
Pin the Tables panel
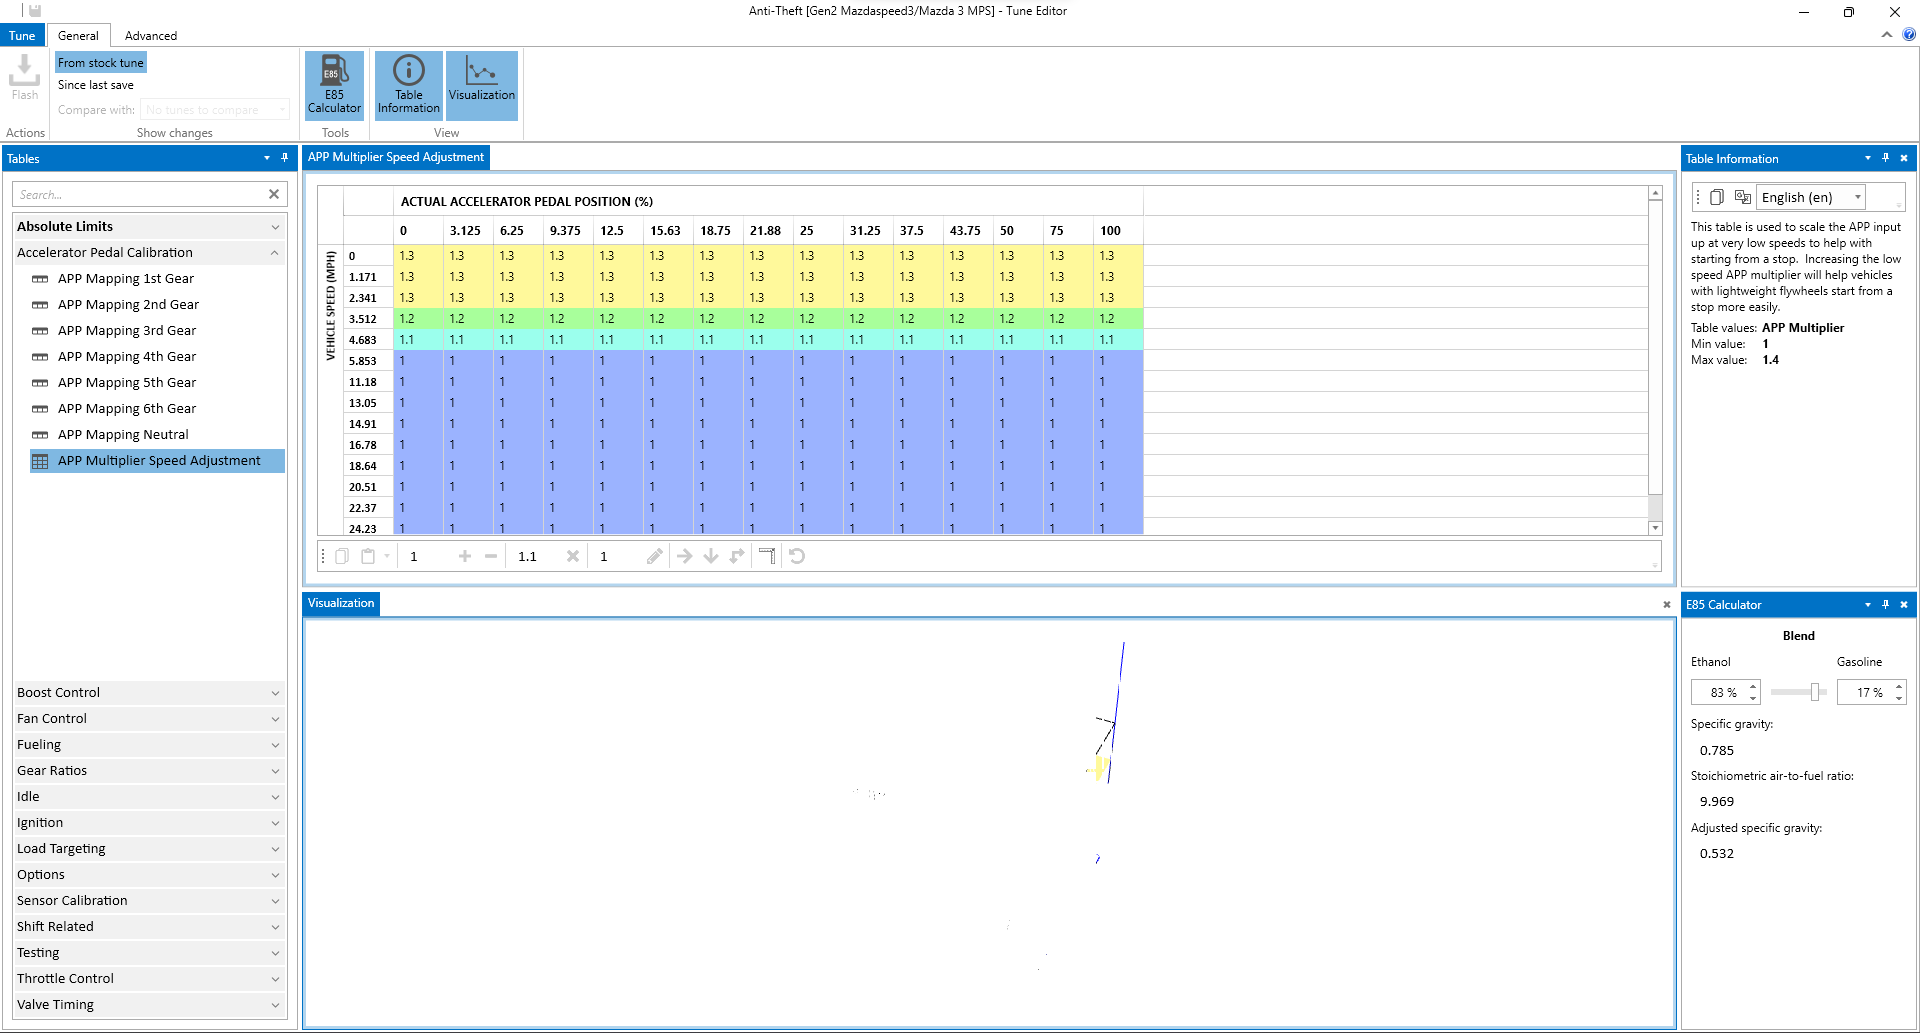coord(285,158)
